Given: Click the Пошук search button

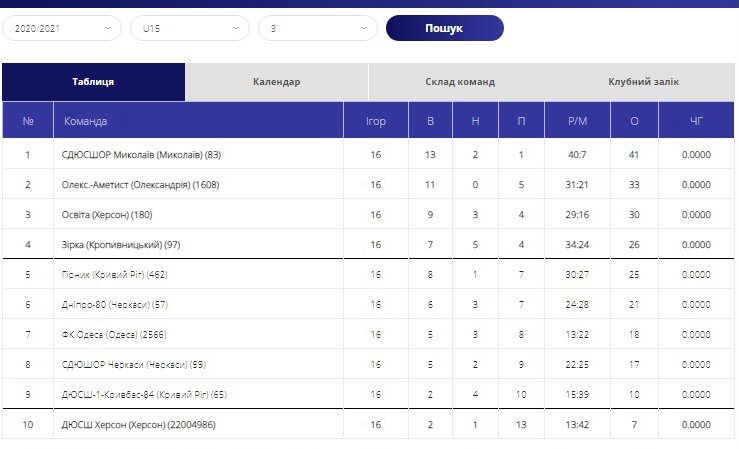Looking at the screenshot, I should pyautogui.click(x=444, y=28).
